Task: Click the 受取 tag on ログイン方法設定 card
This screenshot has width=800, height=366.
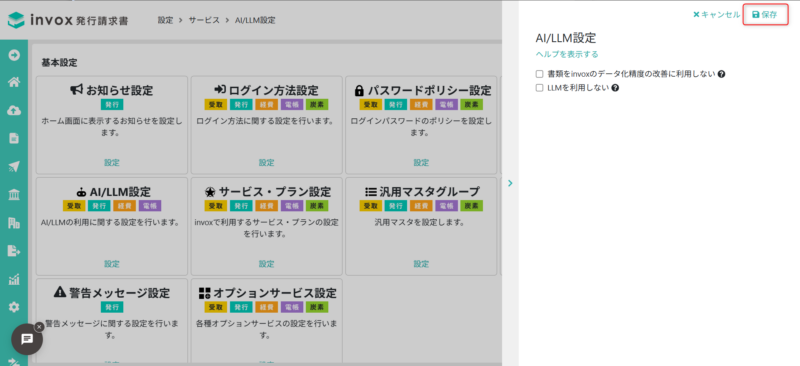Action: point(215,105)
